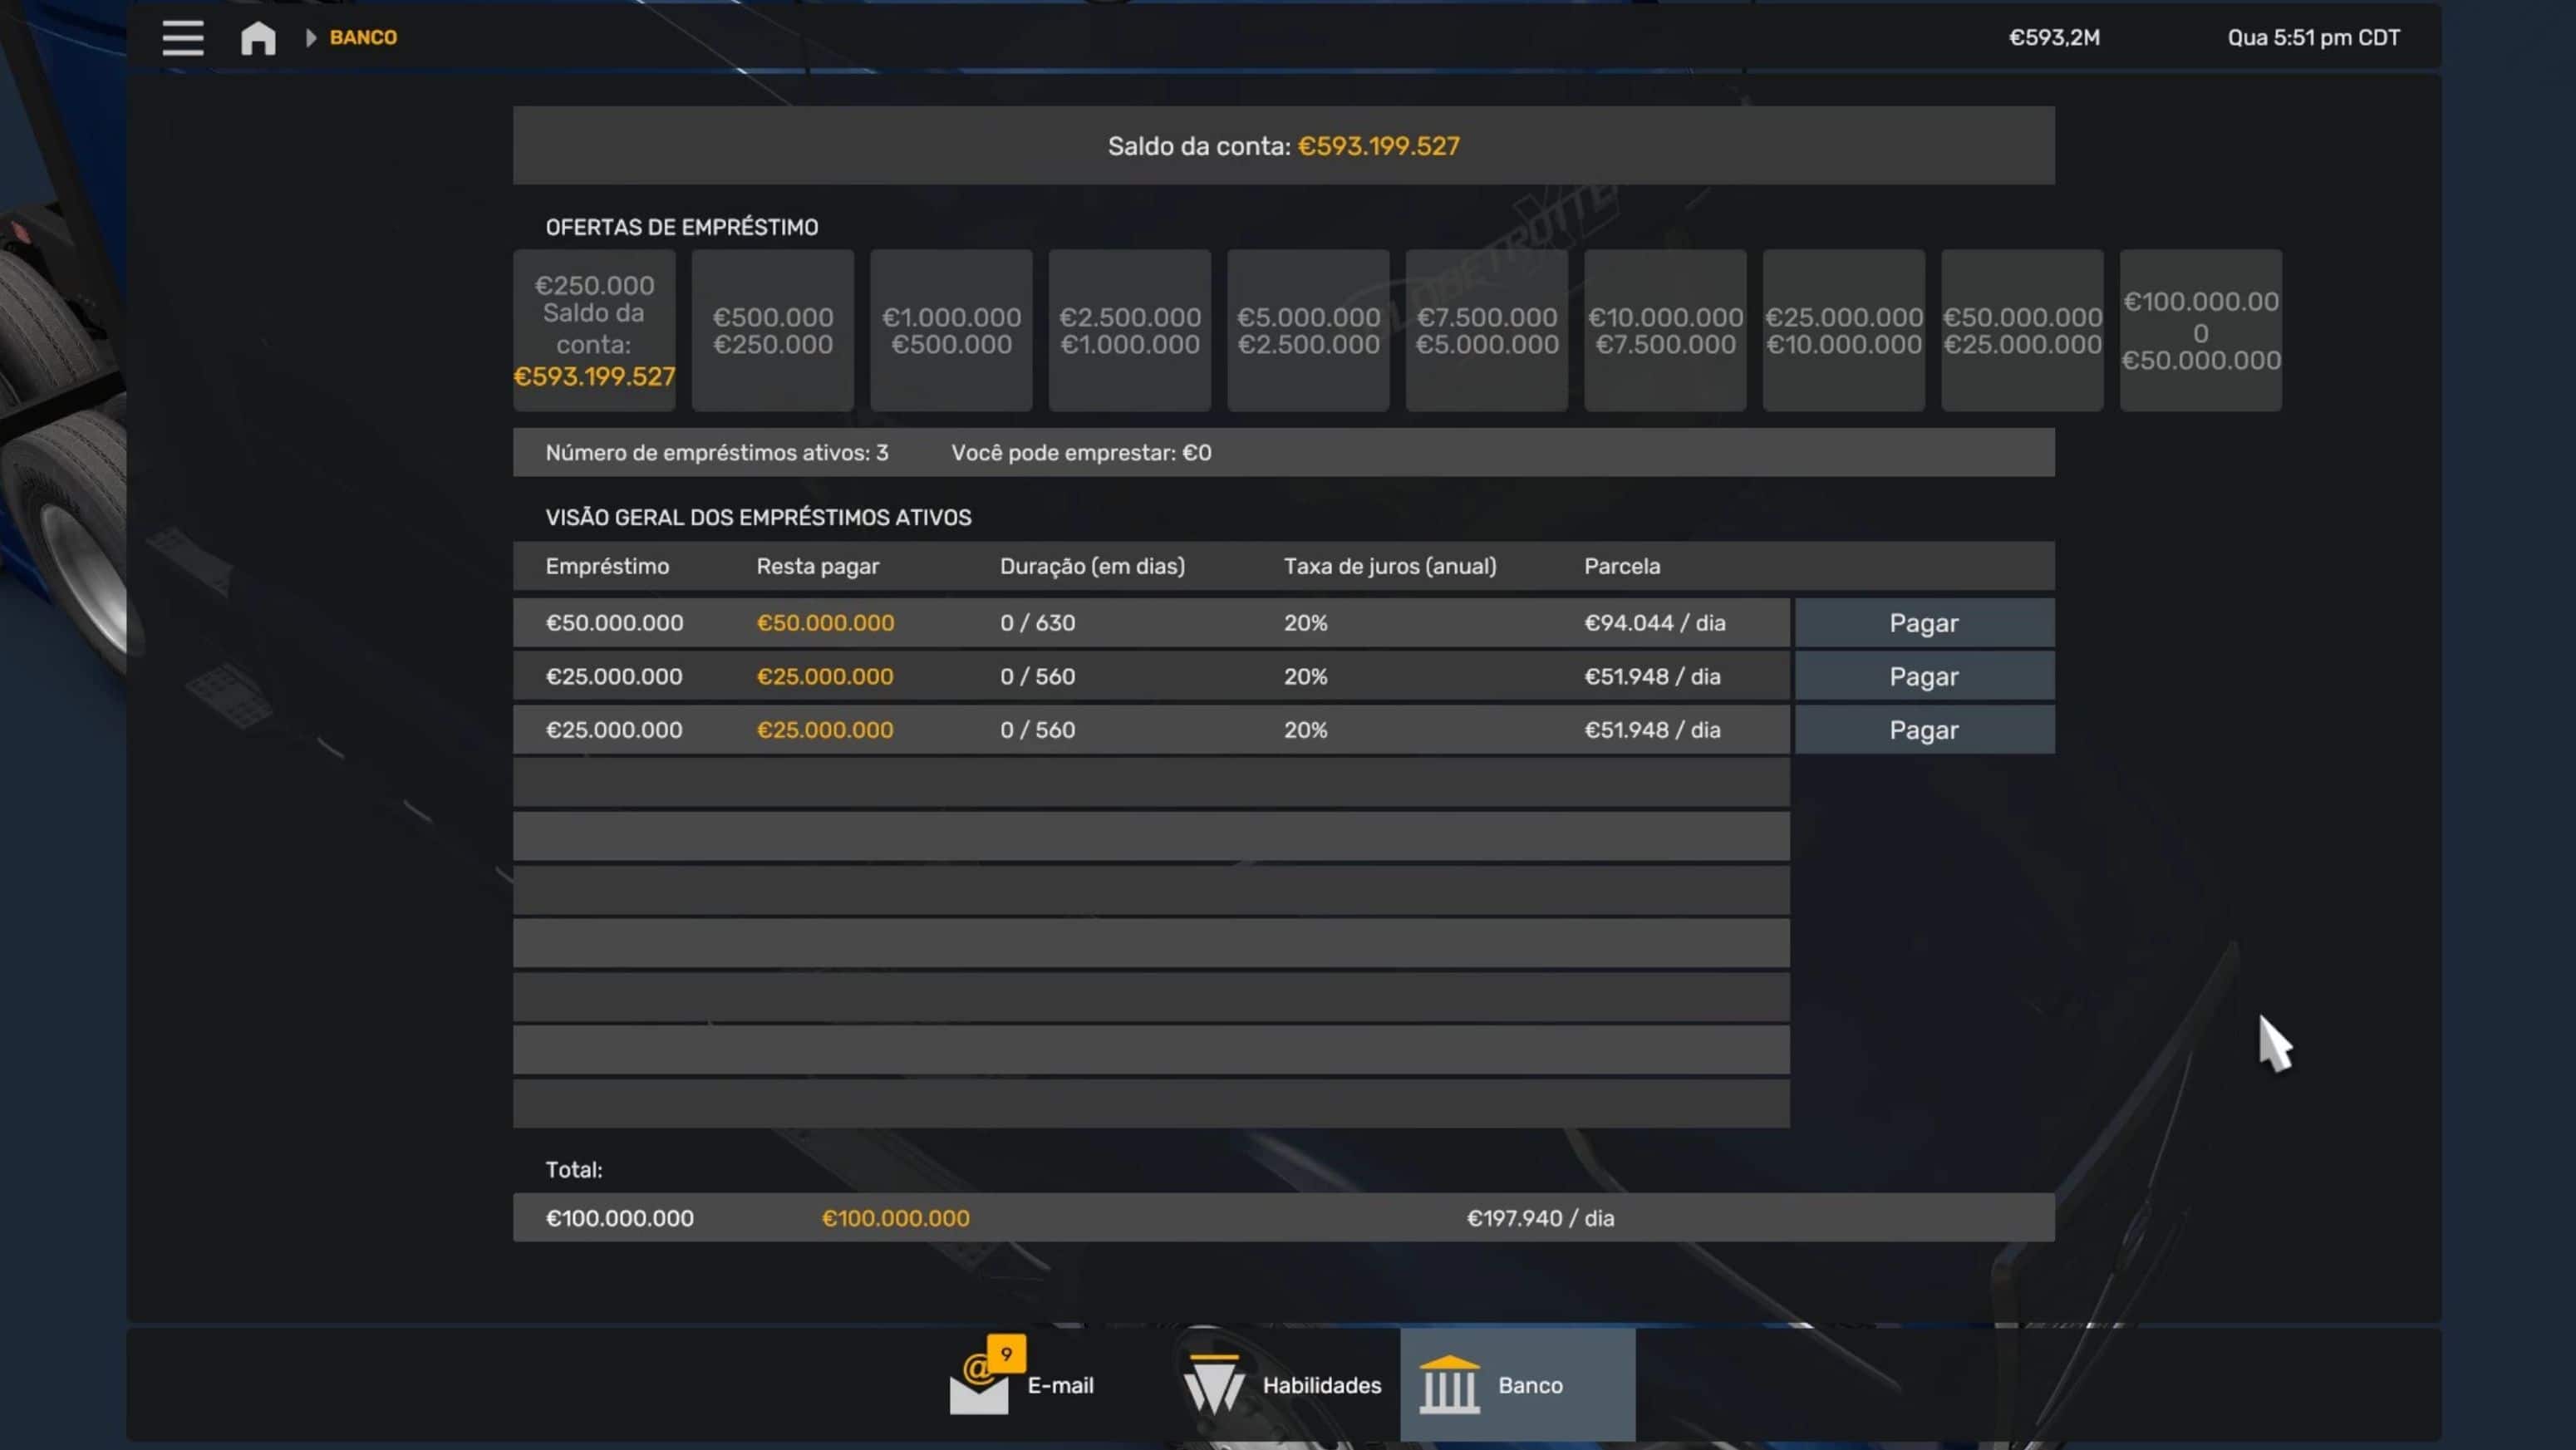The width and height of the screenshot is (2576, 1450).
Task: Select the €100.000.000 loan offer tile
Action: coord(2200,330)
